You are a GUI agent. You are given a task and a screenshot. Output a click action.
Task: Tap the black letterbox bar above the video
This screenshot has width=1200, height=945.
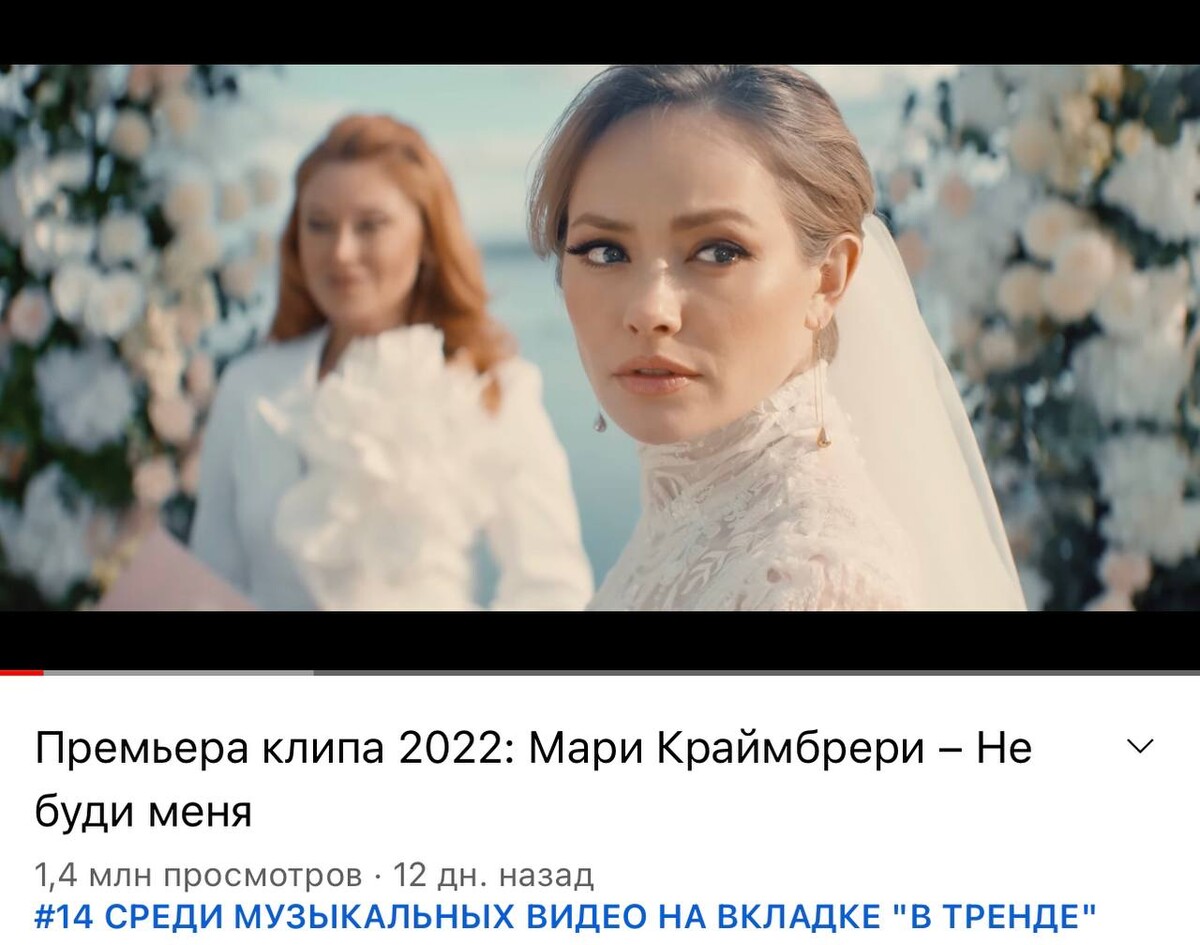(600, 32)
